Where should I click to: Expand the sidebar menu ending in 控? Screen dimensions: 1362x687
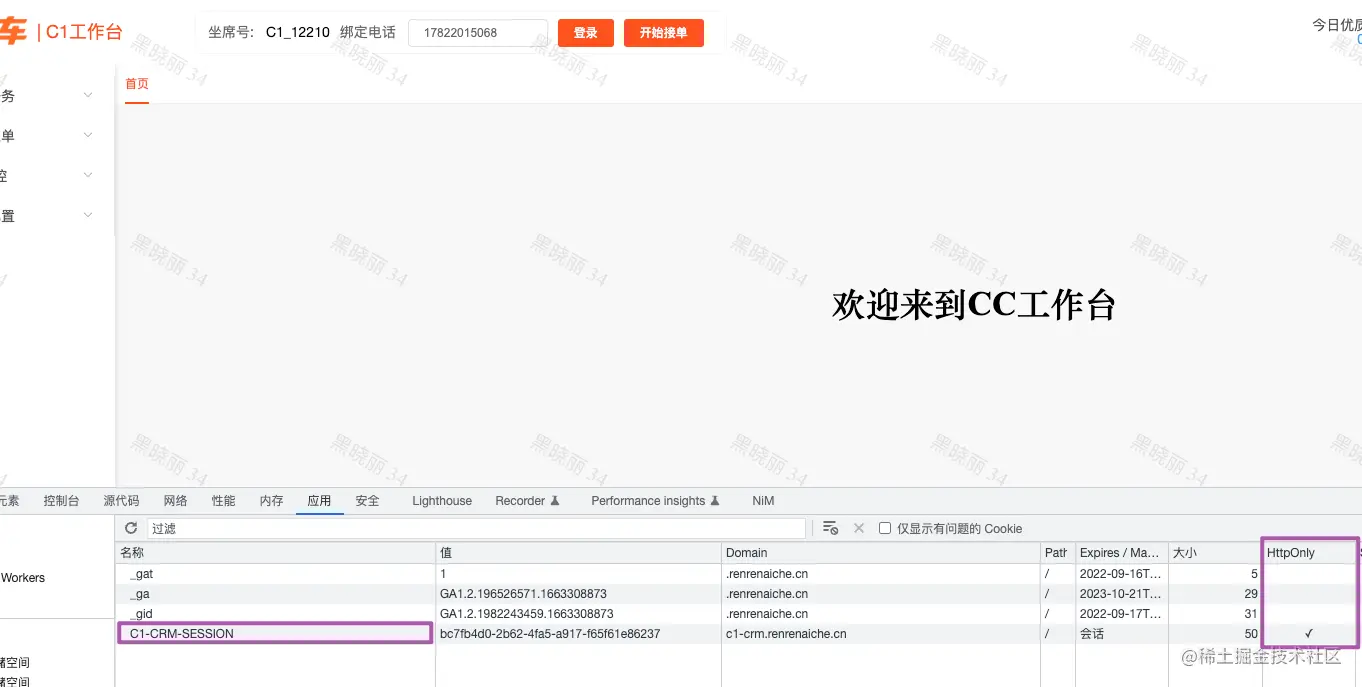[88, 176]
